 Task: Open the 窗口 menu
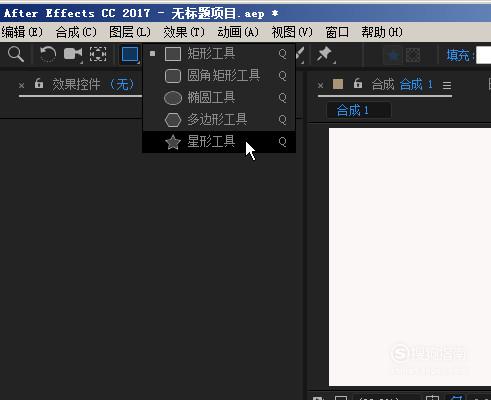point(337,32)
